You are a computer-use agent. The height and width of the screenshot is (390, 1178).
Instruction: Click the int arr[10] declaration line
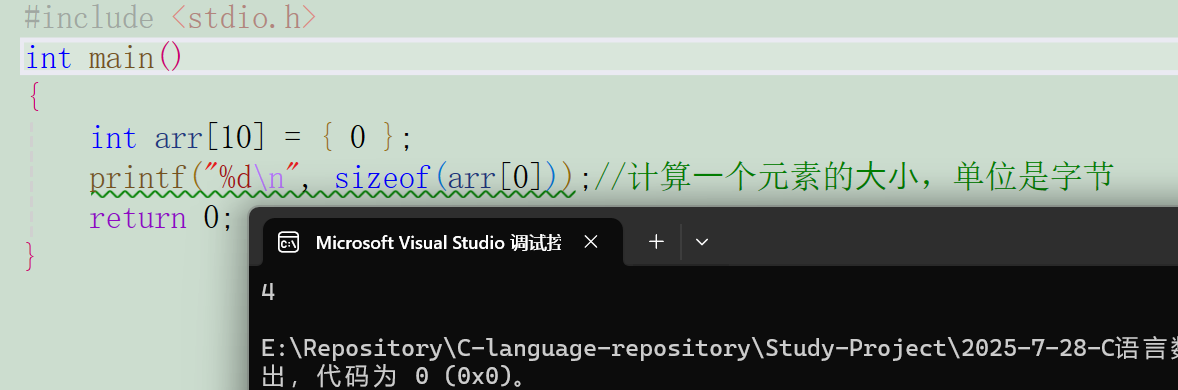pyautogui.click(x=252, y=138)
